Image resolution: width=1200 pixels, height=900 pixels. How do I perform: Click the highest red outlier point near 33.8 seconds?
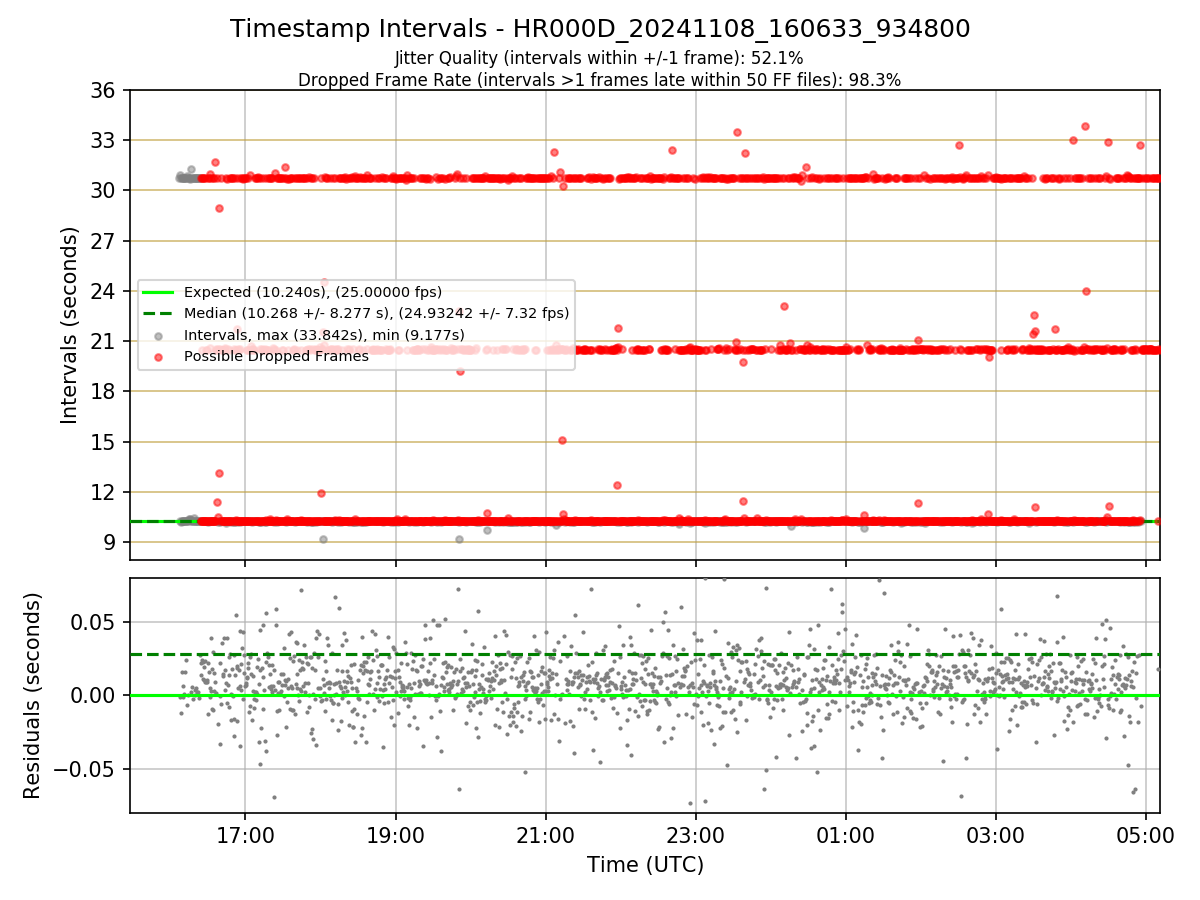click(1085, 126)
